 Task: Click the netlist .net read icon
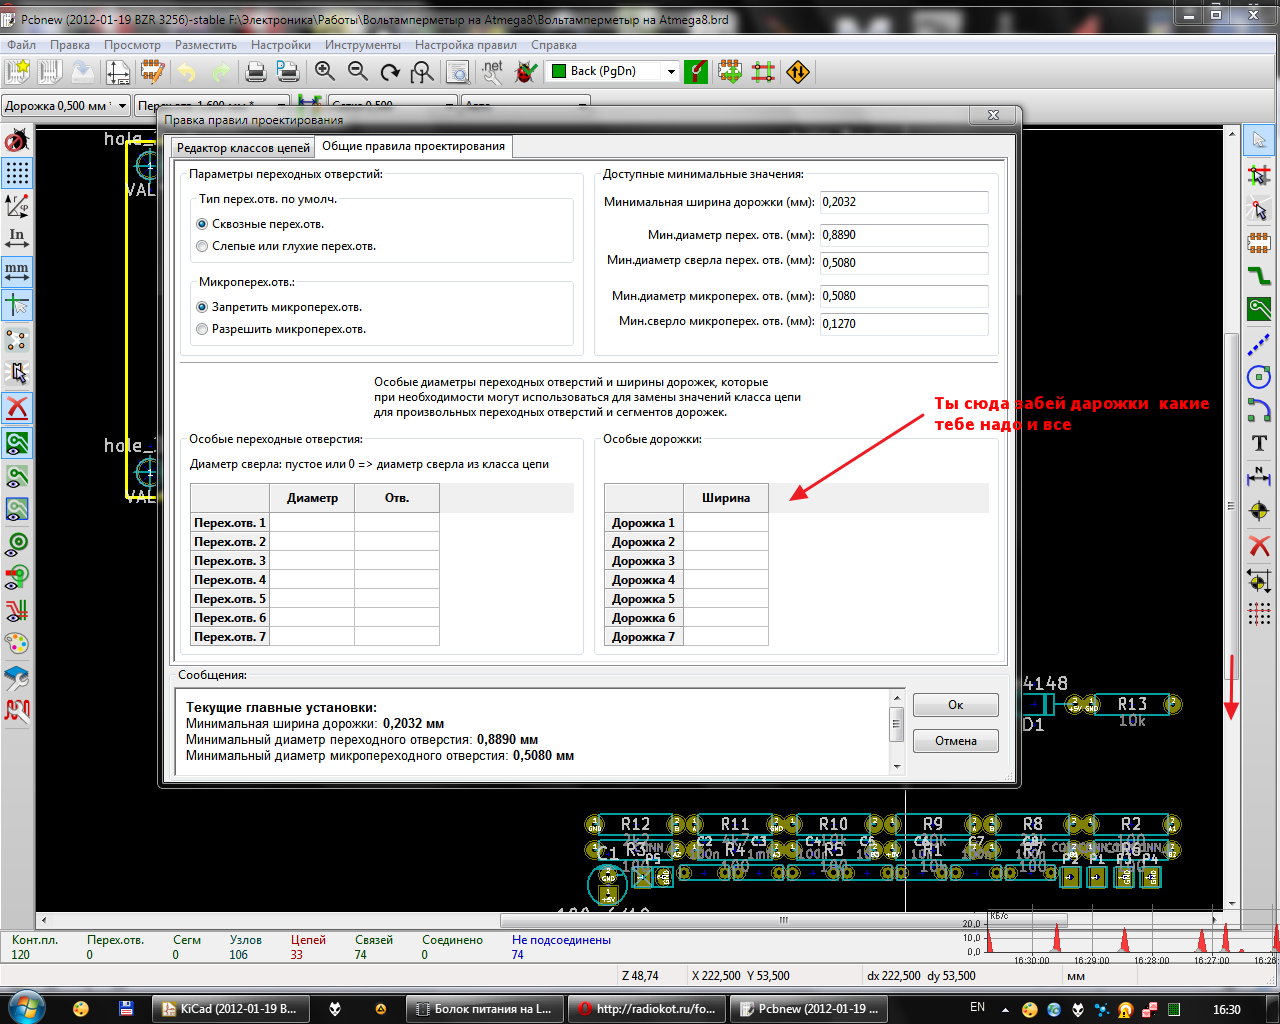click(492, 72)
